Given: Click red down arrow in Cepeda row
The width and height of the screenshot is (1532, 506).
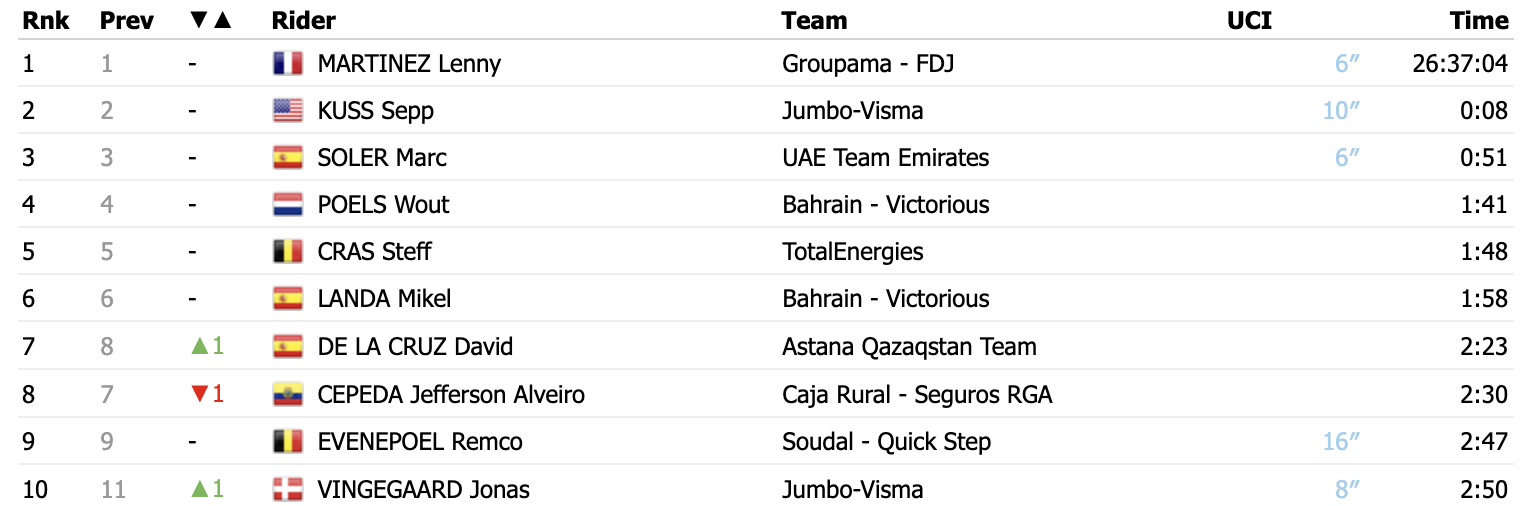Looking at the screenshot, I should [x=199, y=395].
